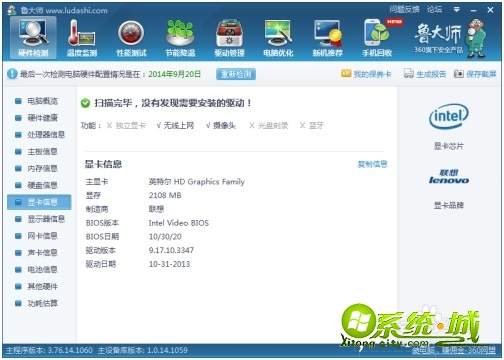Open the 电脑优化 PC optimization tool

(278, 38)
